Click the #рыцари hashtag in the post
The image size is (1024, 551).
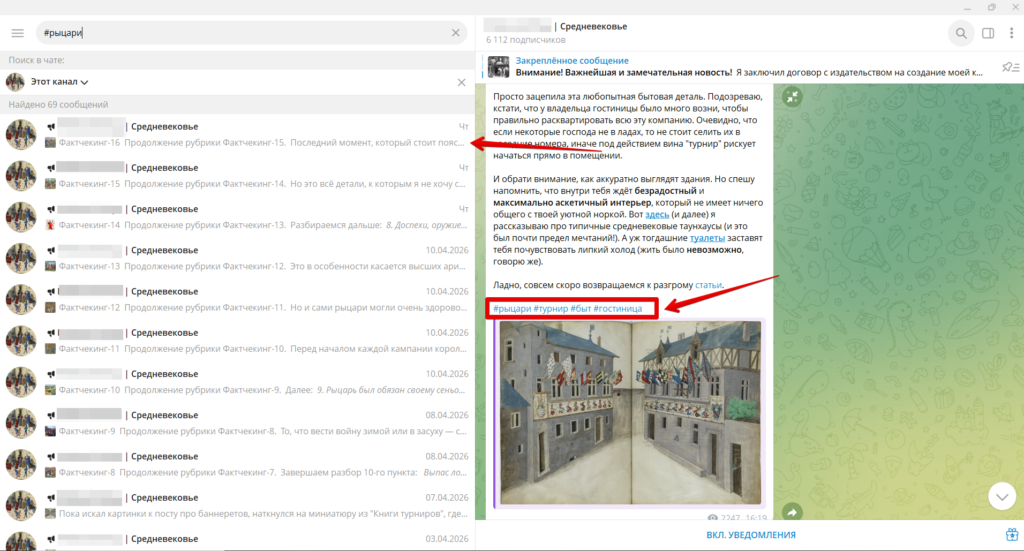pos(512,309)
